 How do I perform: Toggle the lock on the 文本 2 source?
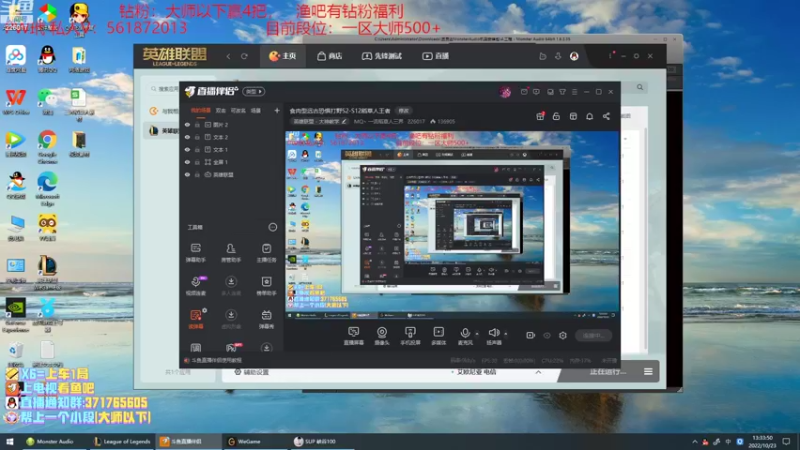(197, 137)
